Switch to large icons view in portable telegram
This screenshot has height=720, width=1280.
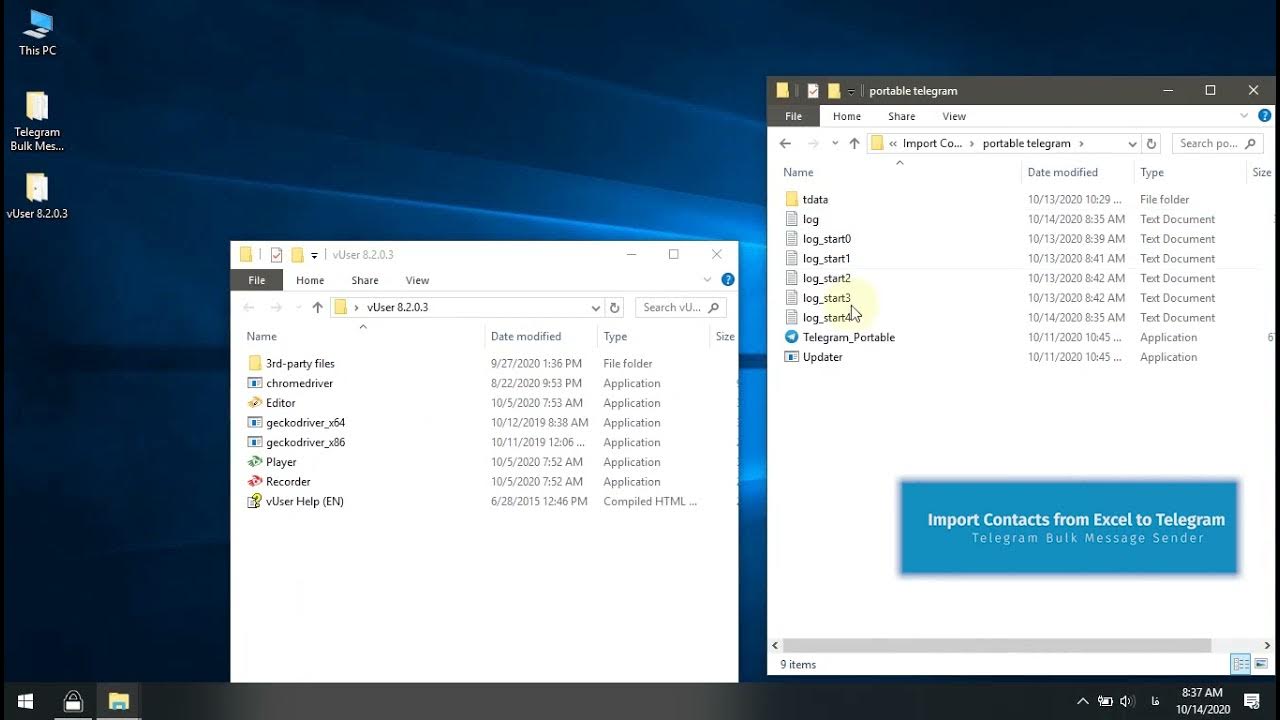point(1261,664)
